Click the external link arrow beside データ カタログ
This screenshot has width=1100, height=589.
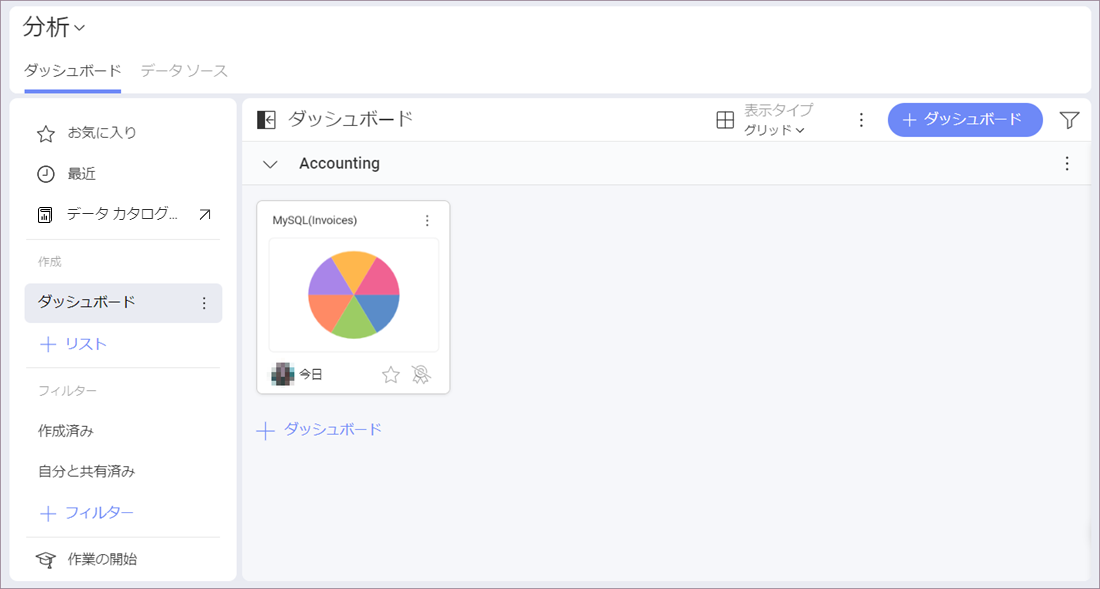coord(204,215)
